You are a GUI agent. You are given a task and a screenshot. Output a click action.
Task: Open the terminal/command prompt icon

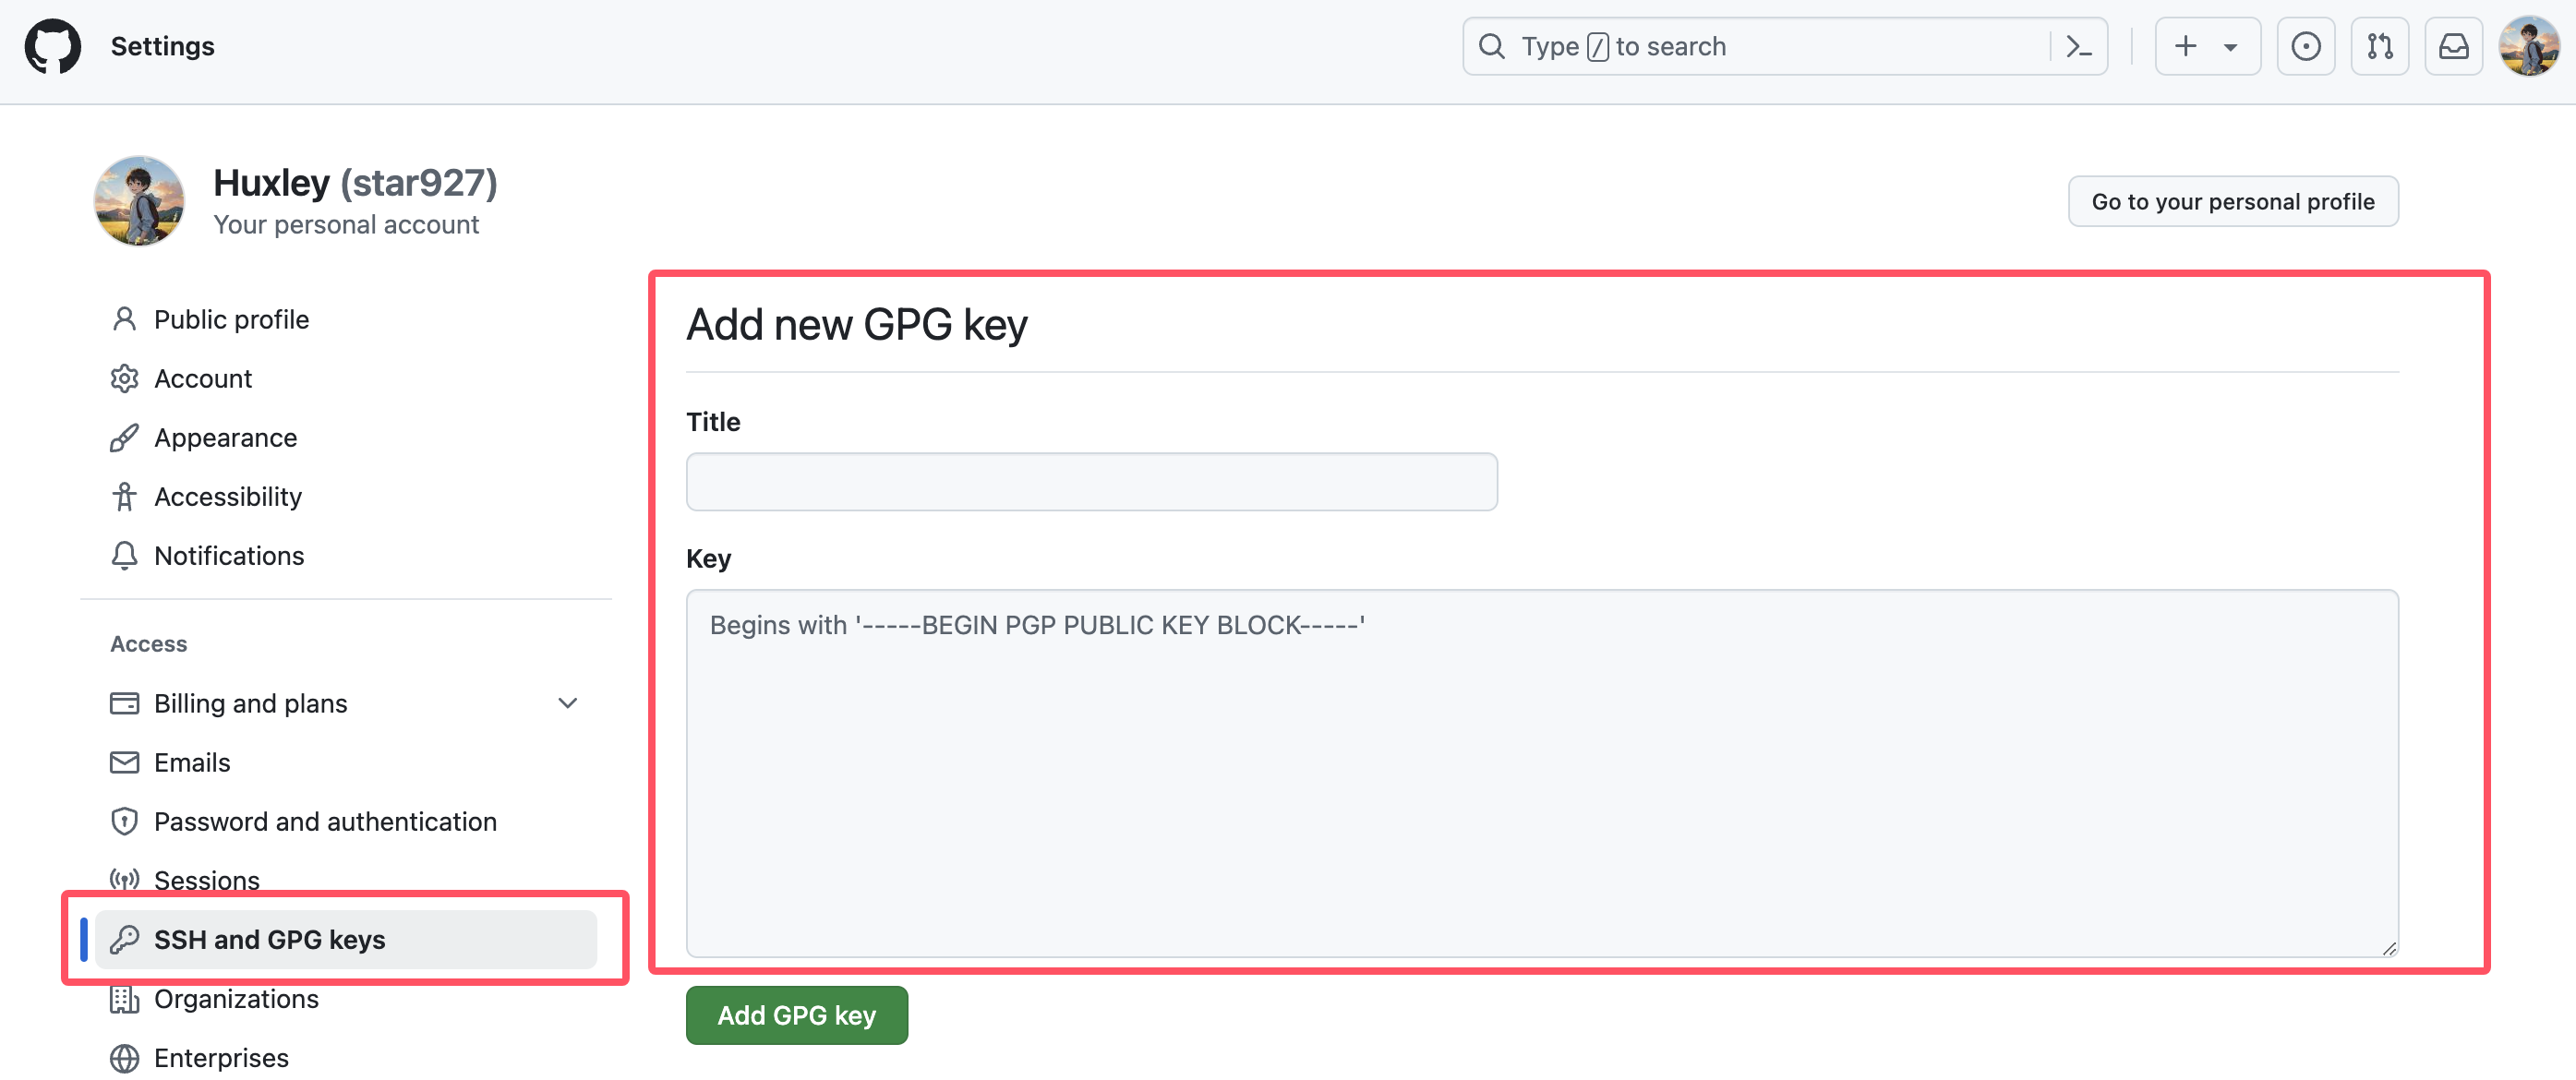(2076, 46)
